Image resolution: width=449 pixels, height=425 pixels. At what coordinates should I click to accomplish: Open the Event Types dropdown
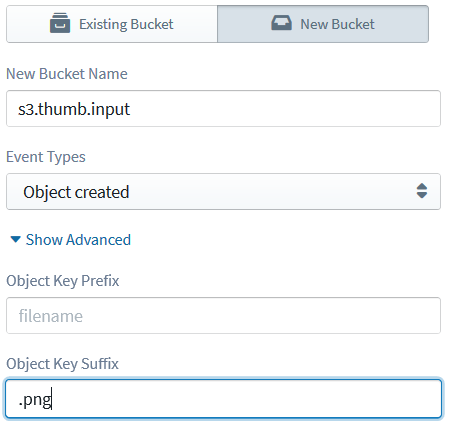(223, 192)
